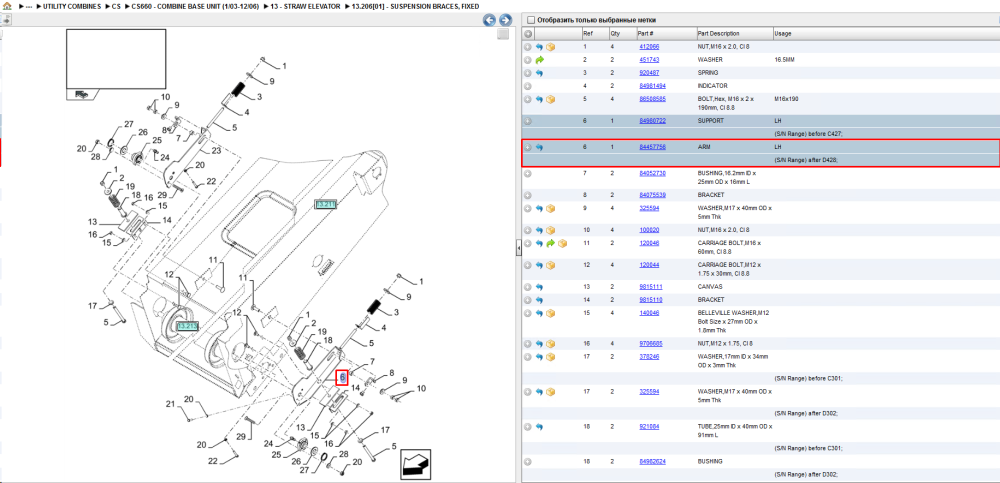Screen dimensions: 1000x483
Task: Click the blue arrow icon for ARM 84457756
Action: [x=539, y=147]
